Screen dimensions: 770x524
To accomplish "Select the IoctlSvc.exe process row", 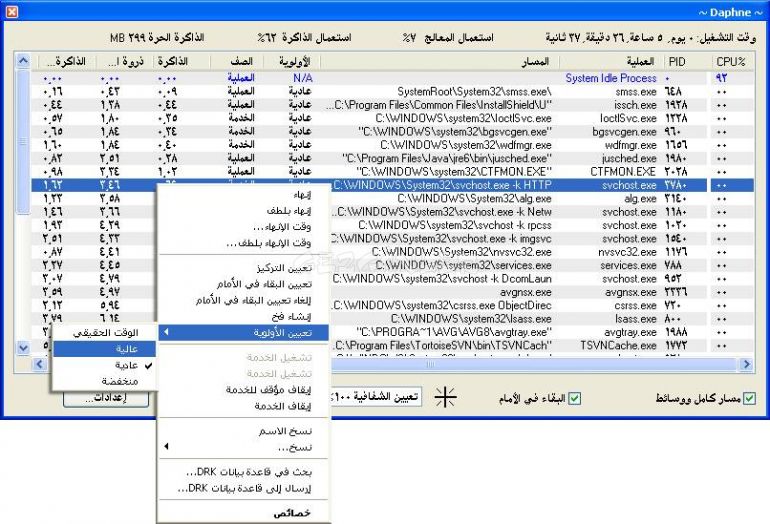I will point(393,118).
